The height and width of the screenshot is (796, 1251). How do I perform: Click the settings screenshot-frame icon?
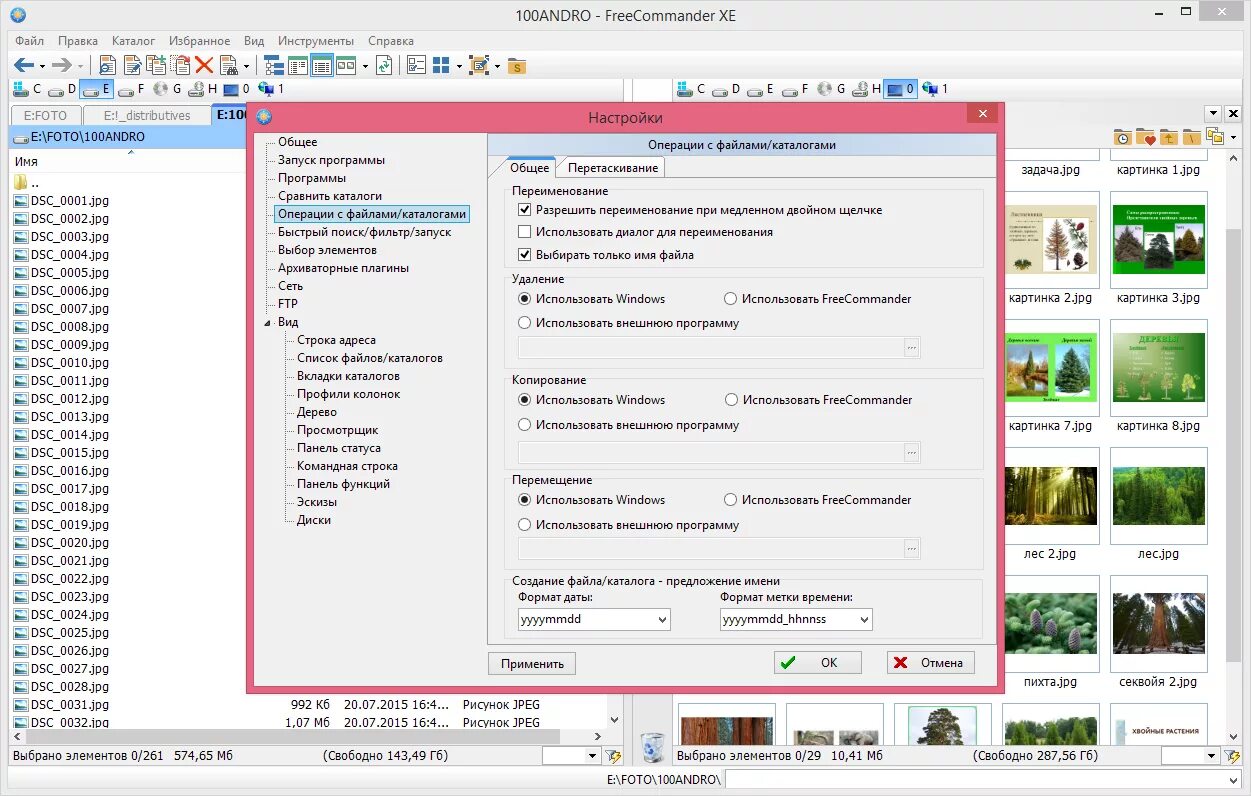[x=479, y=65]
